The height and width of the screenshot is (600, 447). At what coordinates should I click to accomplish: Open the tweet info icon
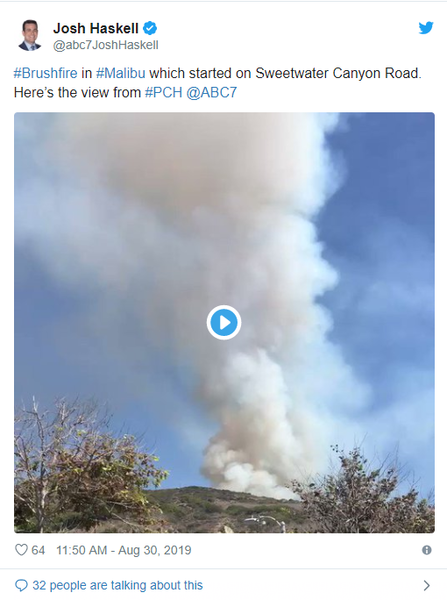[x=426, y=550]
